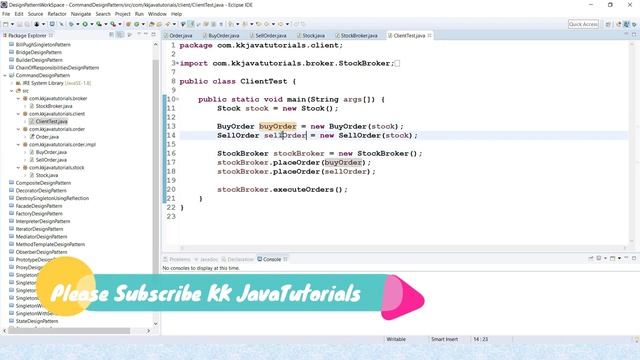
Task: Open the Source menu
Action: [x=36, y=14]
